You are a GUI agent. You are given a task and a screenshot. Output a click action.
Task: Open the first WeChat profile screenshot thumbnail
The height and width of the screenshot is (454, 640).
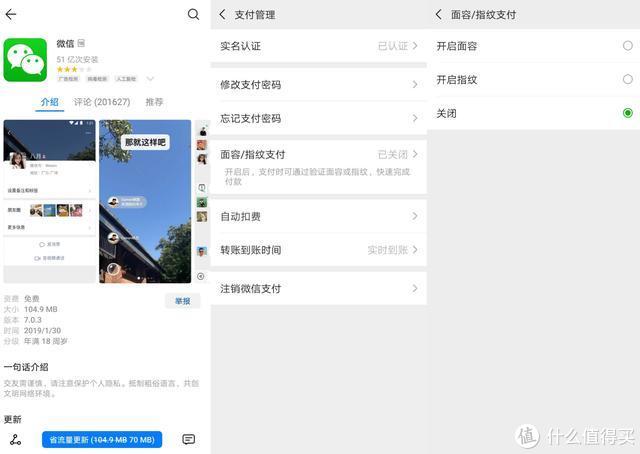50,201
